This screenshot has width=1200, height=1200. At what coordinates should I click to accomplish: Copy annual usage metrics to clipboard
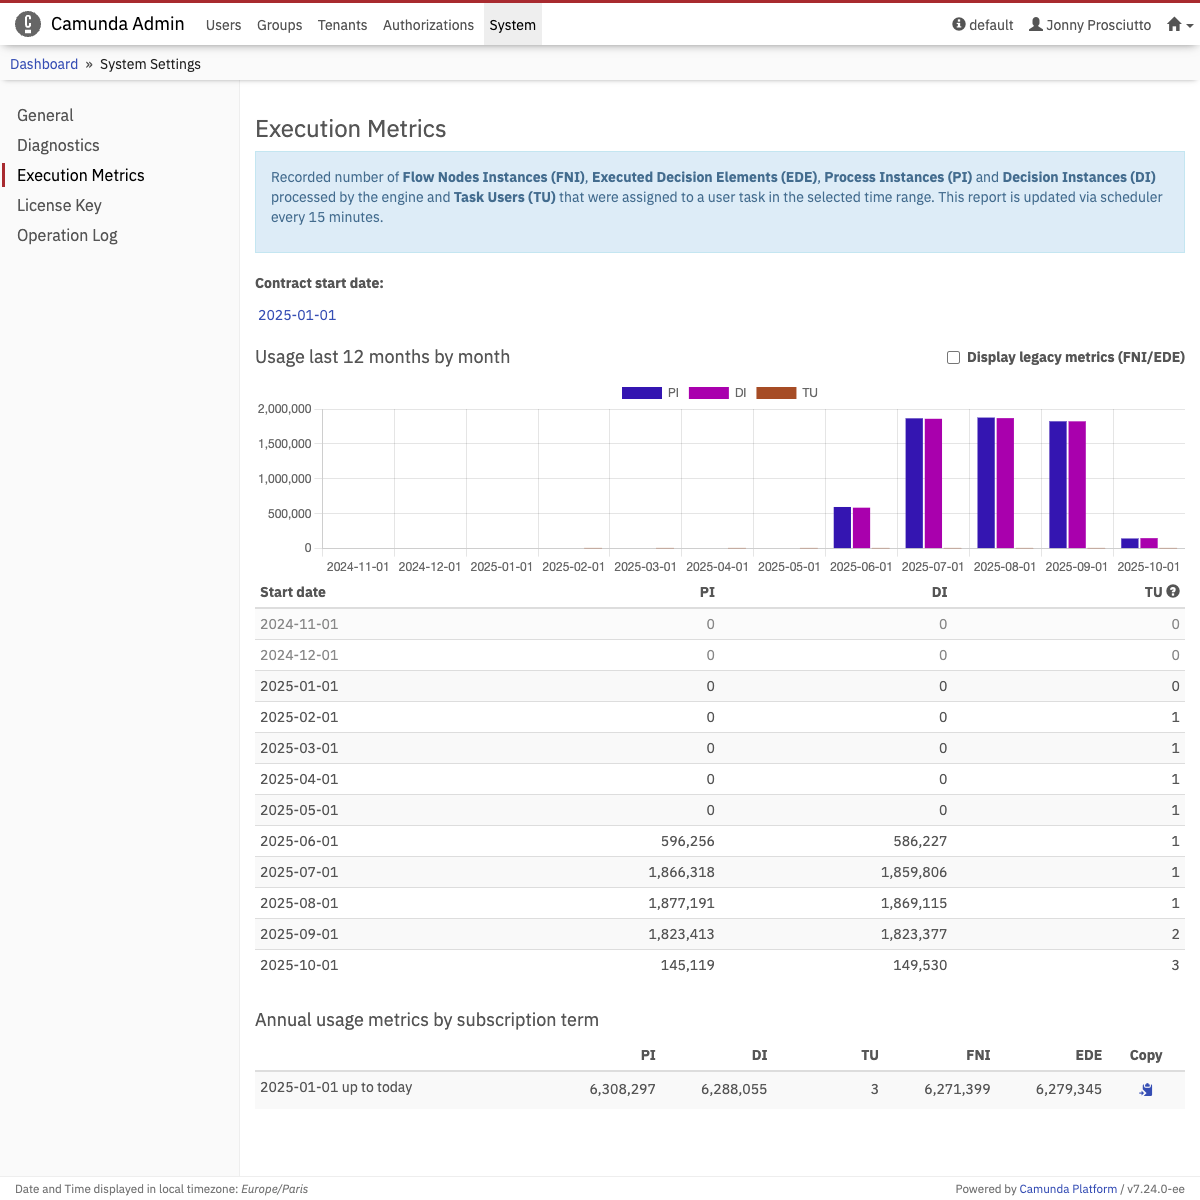click(x=1146, y=1089)
